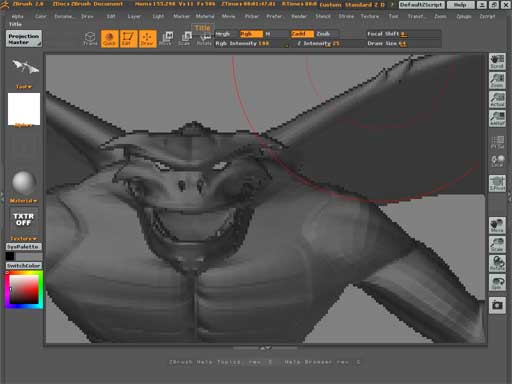Image resolution: width=512 pixels, height=384 pixels.
Task: Select the Rotate transform icon in the top toolbar
Action: point(204,40)
